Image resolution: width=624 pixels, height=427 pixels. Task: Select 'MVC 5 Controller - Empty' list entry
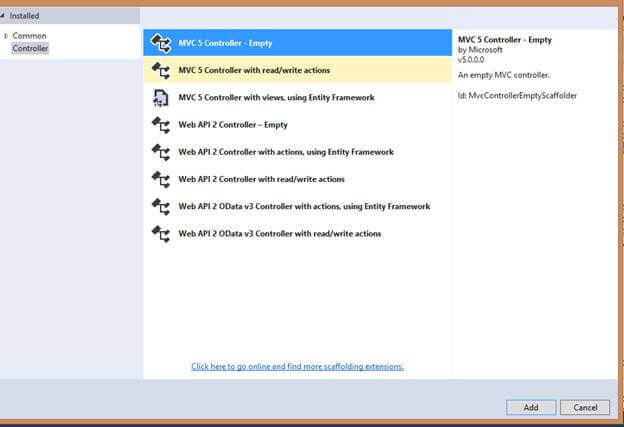click(x=297, y=43)
